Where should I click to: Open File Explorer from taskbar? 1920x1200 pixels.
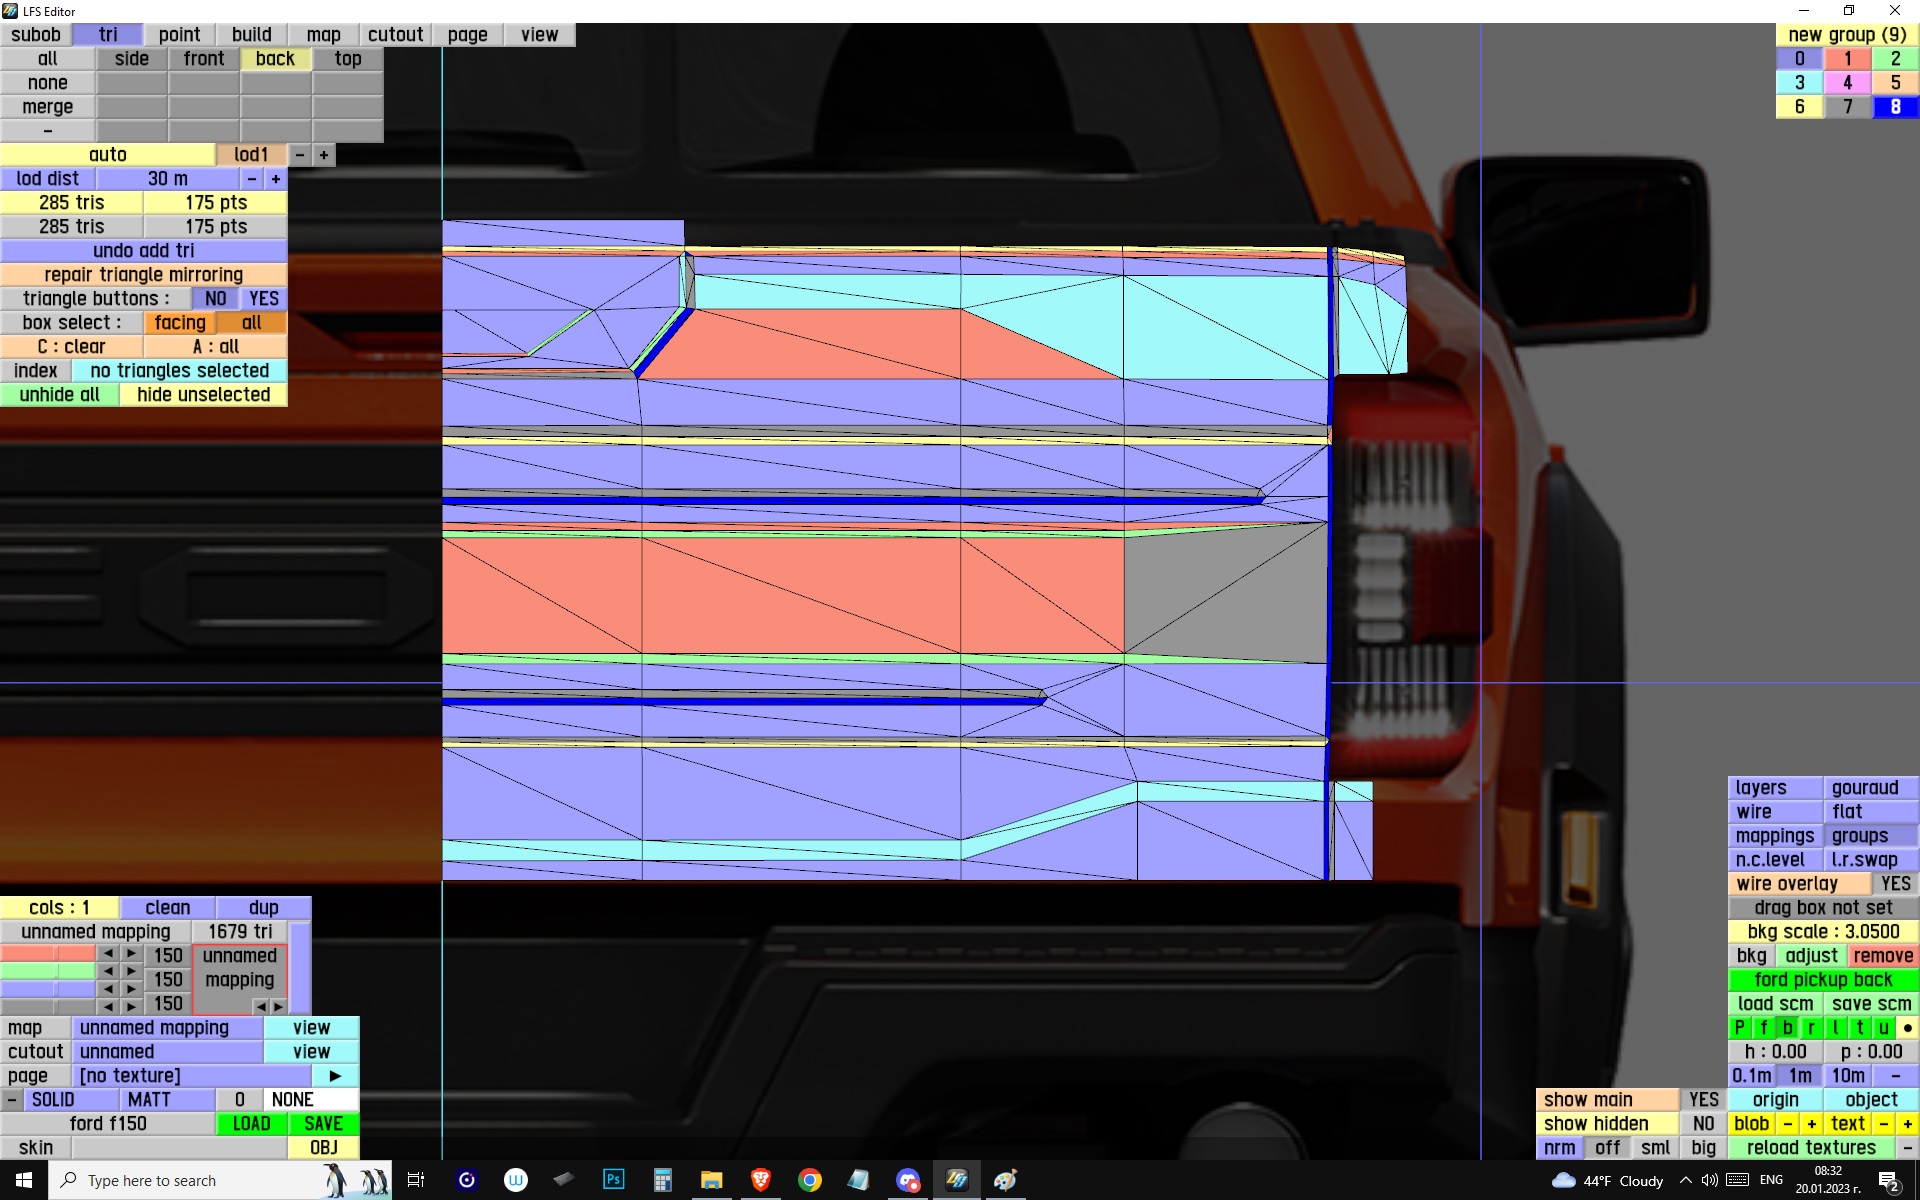(711, 1180)
